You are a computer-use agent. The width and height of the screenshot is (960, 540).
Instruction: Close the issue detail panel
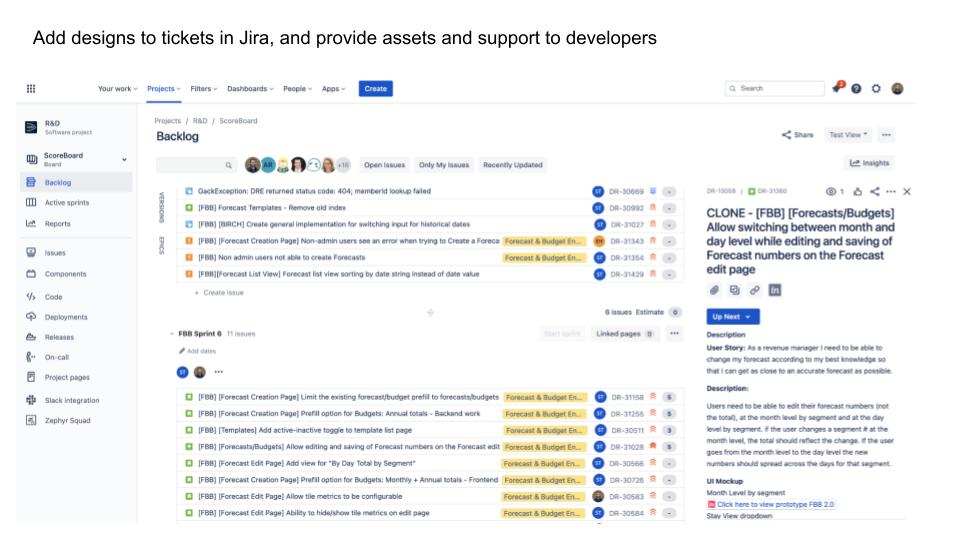coord(907,191)
